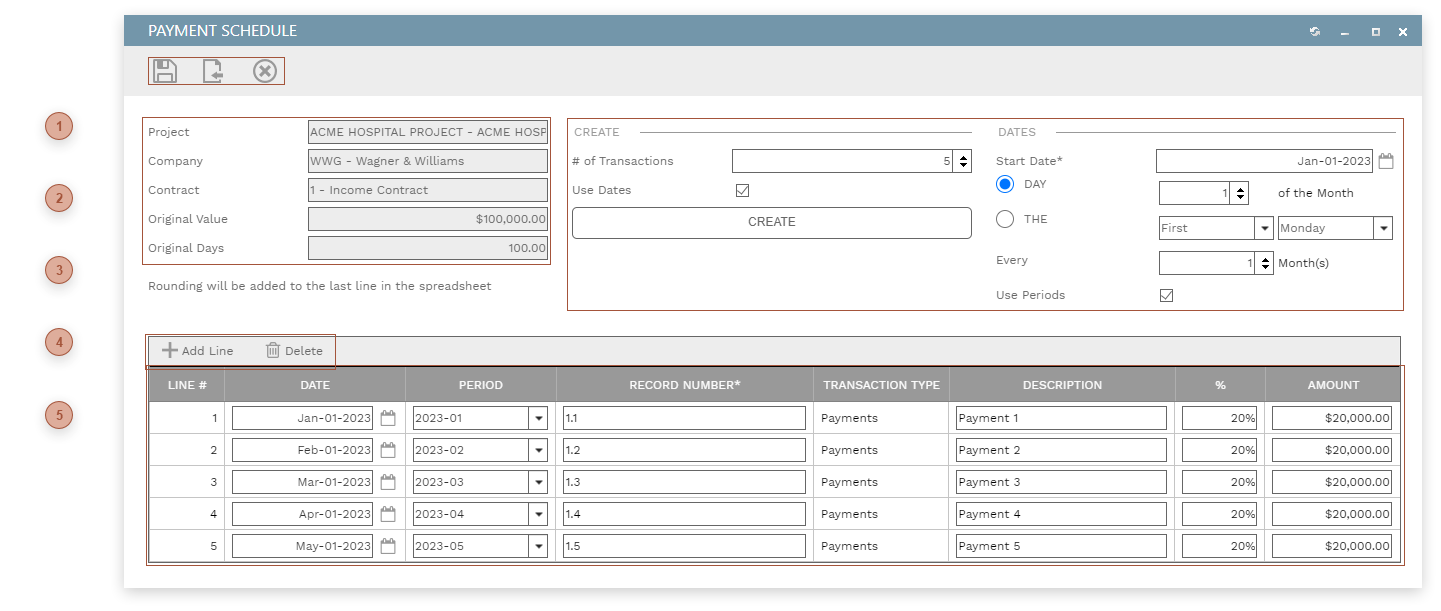
Task: Select the THE radio button
Action: 1005,218
